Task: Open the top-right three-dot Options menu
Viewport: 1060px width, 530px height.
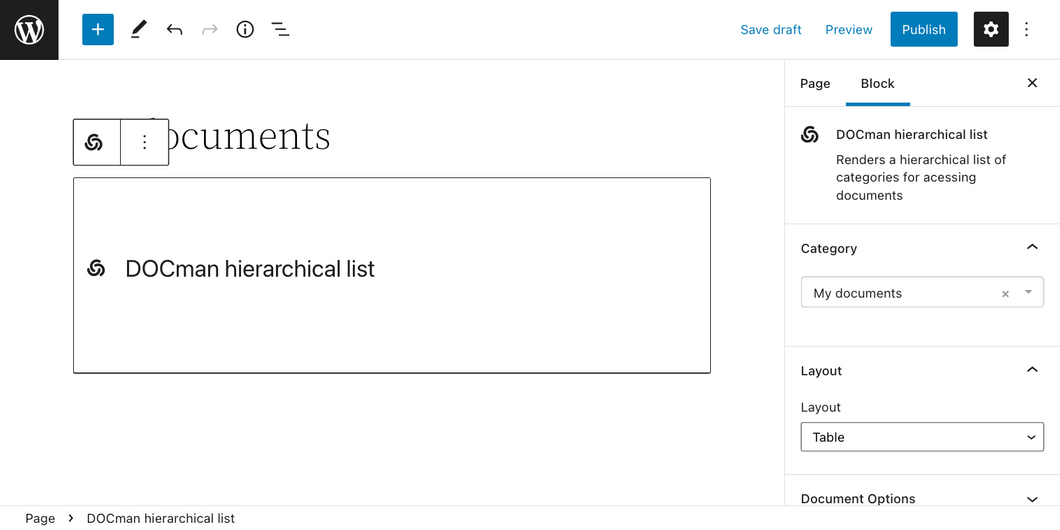Action: pyautogui.click(x=1027, y=30)
